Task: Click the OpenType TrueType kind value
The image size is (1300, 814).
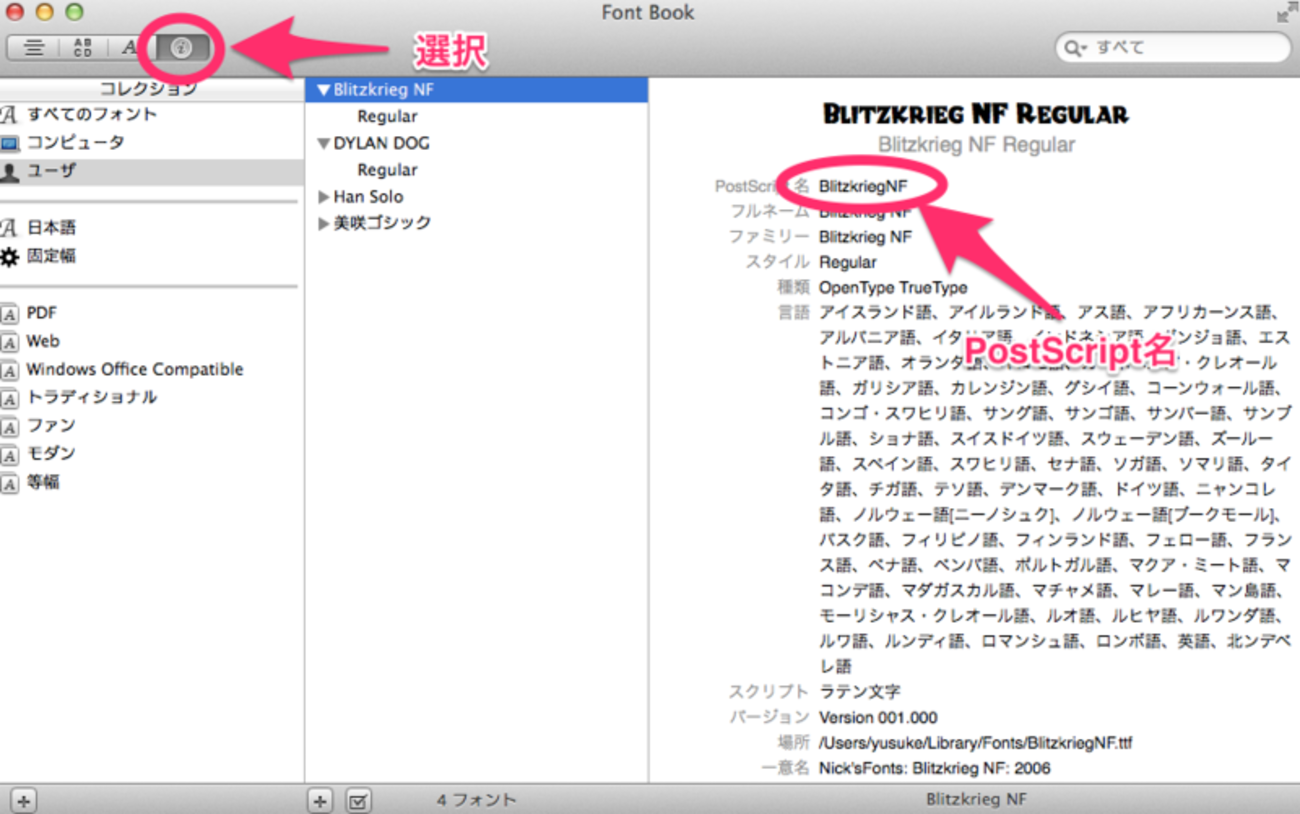Action: 893,288
